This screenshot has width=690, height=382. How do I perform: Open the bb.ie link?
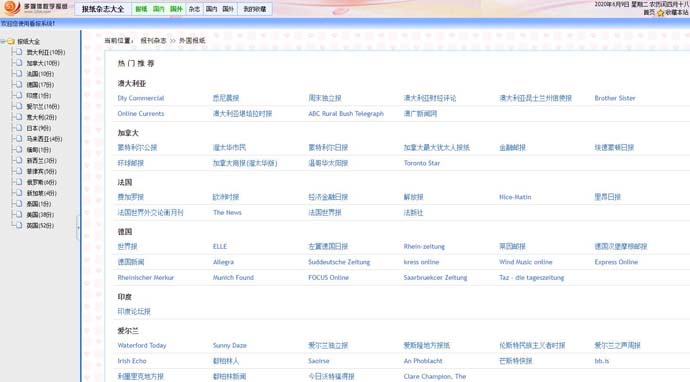602,361
